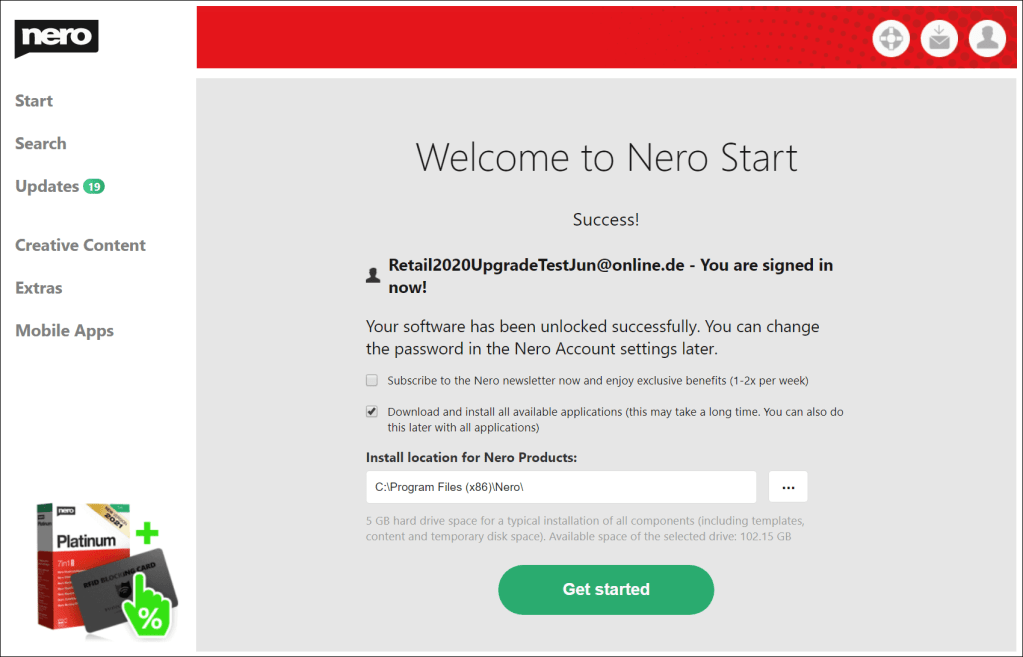The image size is (1023, 657).
Task: Open Creative Content in sidebar
Action: click(x=80, y=245)
